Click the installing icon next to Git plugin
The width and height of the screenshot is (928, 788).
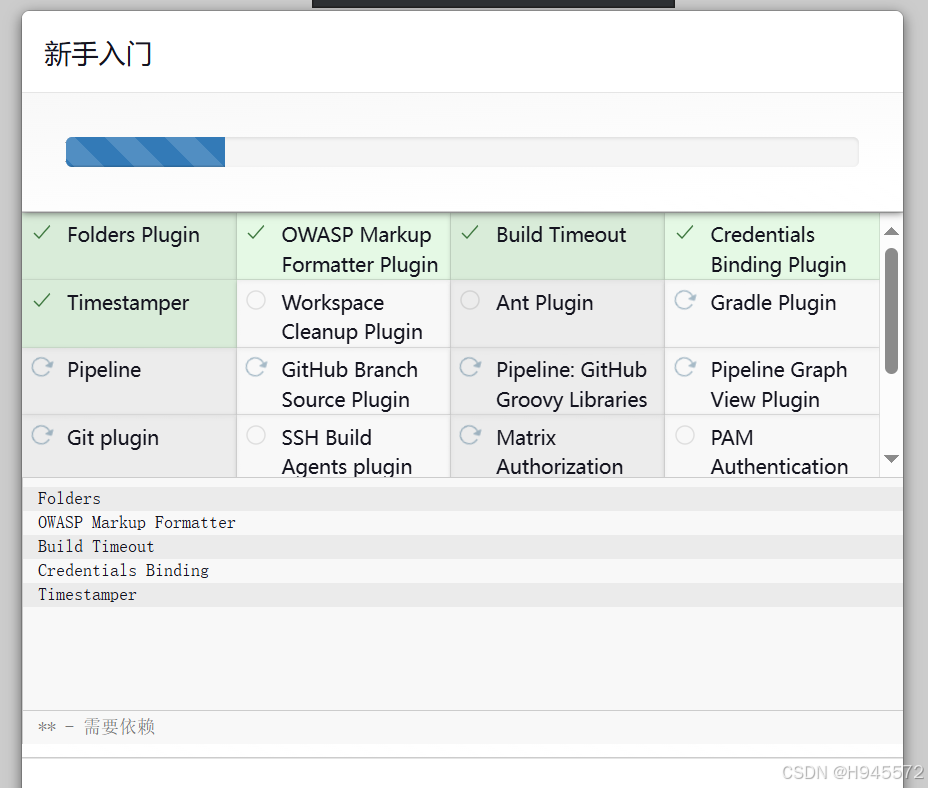43,435
